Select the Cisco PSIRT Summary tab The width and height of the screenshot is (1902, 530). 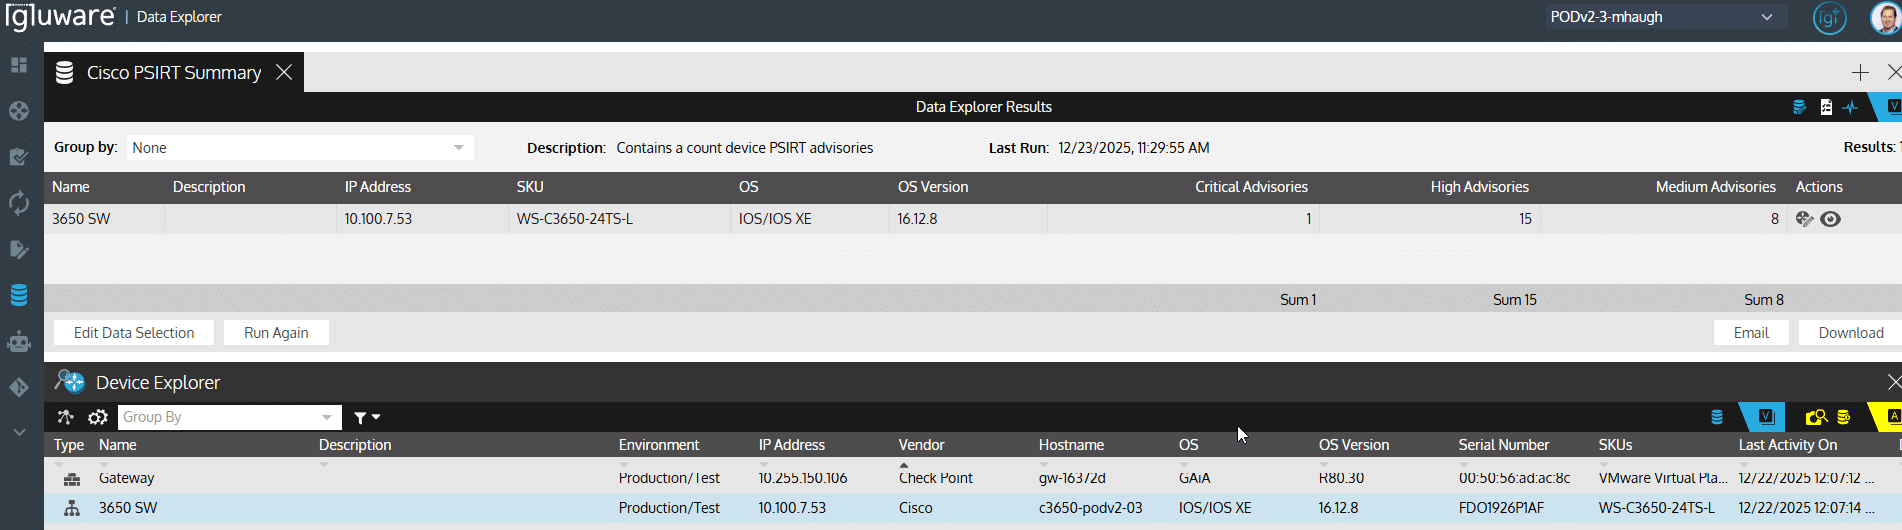point(173,73)
